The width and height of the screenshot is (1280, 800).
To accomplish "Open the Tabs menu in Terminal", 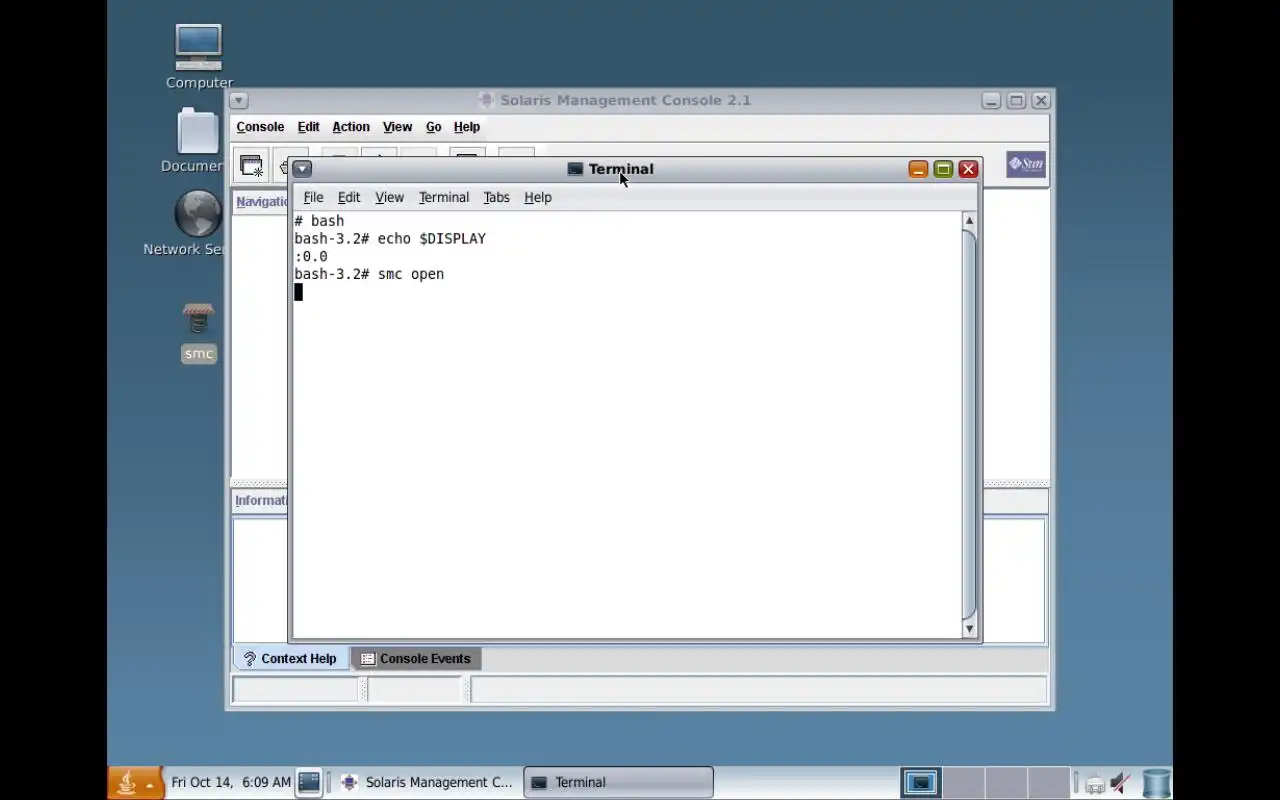I will 496,197.
